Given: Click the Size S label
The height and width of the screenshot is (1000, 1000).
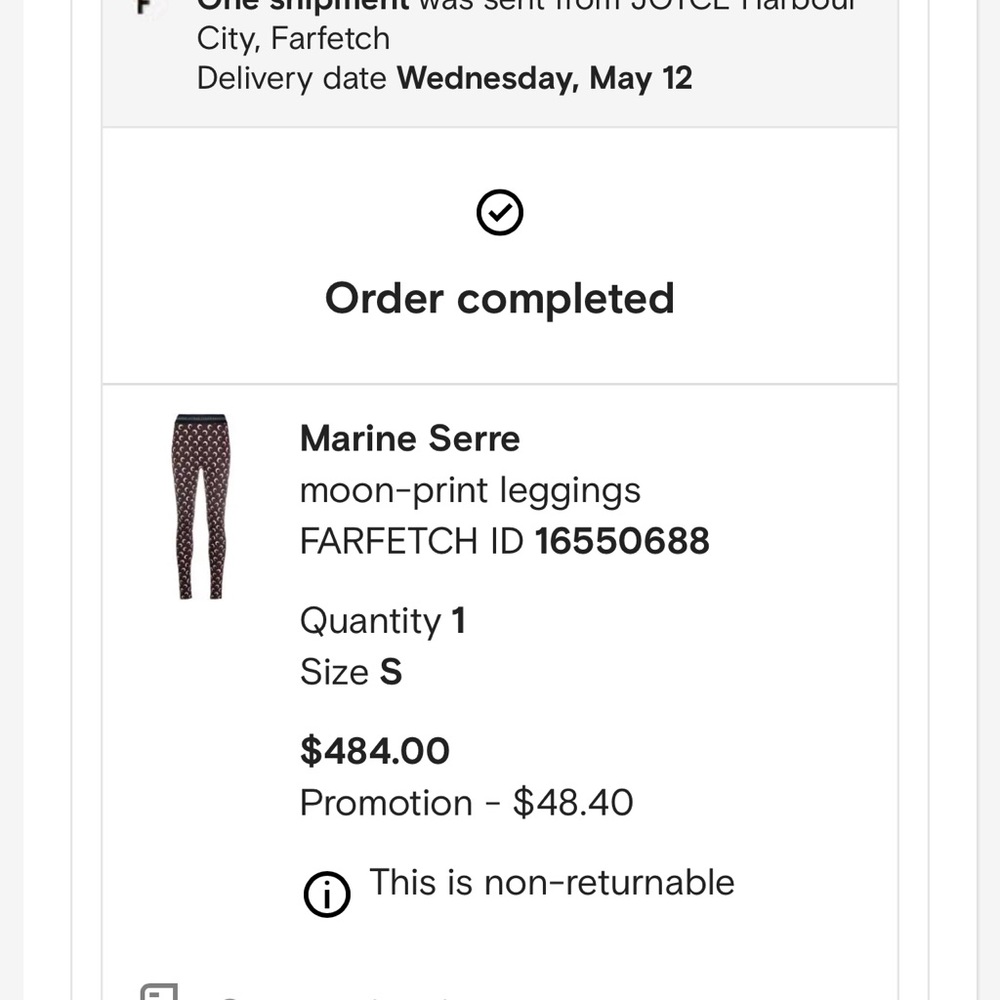Looking at the screenshot, I should click(x=350, y=672).
